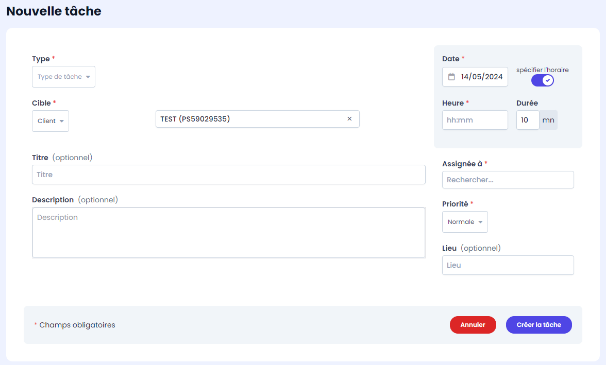Click into the Description text area
This screenshot has width=606, height=365.
[x=229, y=233]
